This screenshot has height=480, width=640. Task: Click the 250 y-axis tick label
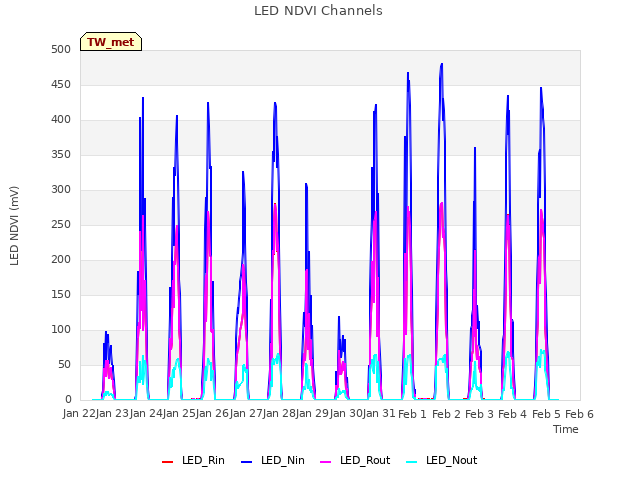pyautogui.click(x=61, y=224)
